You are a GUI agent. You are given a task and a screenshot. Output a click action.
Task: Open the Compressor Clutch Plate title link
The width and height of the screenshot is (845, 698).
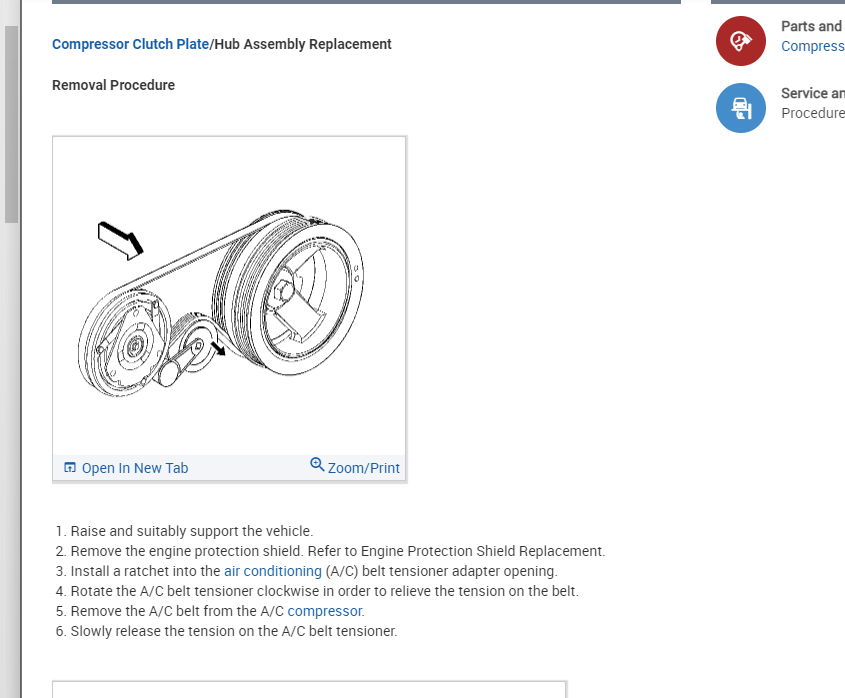[x=130, y=44]
